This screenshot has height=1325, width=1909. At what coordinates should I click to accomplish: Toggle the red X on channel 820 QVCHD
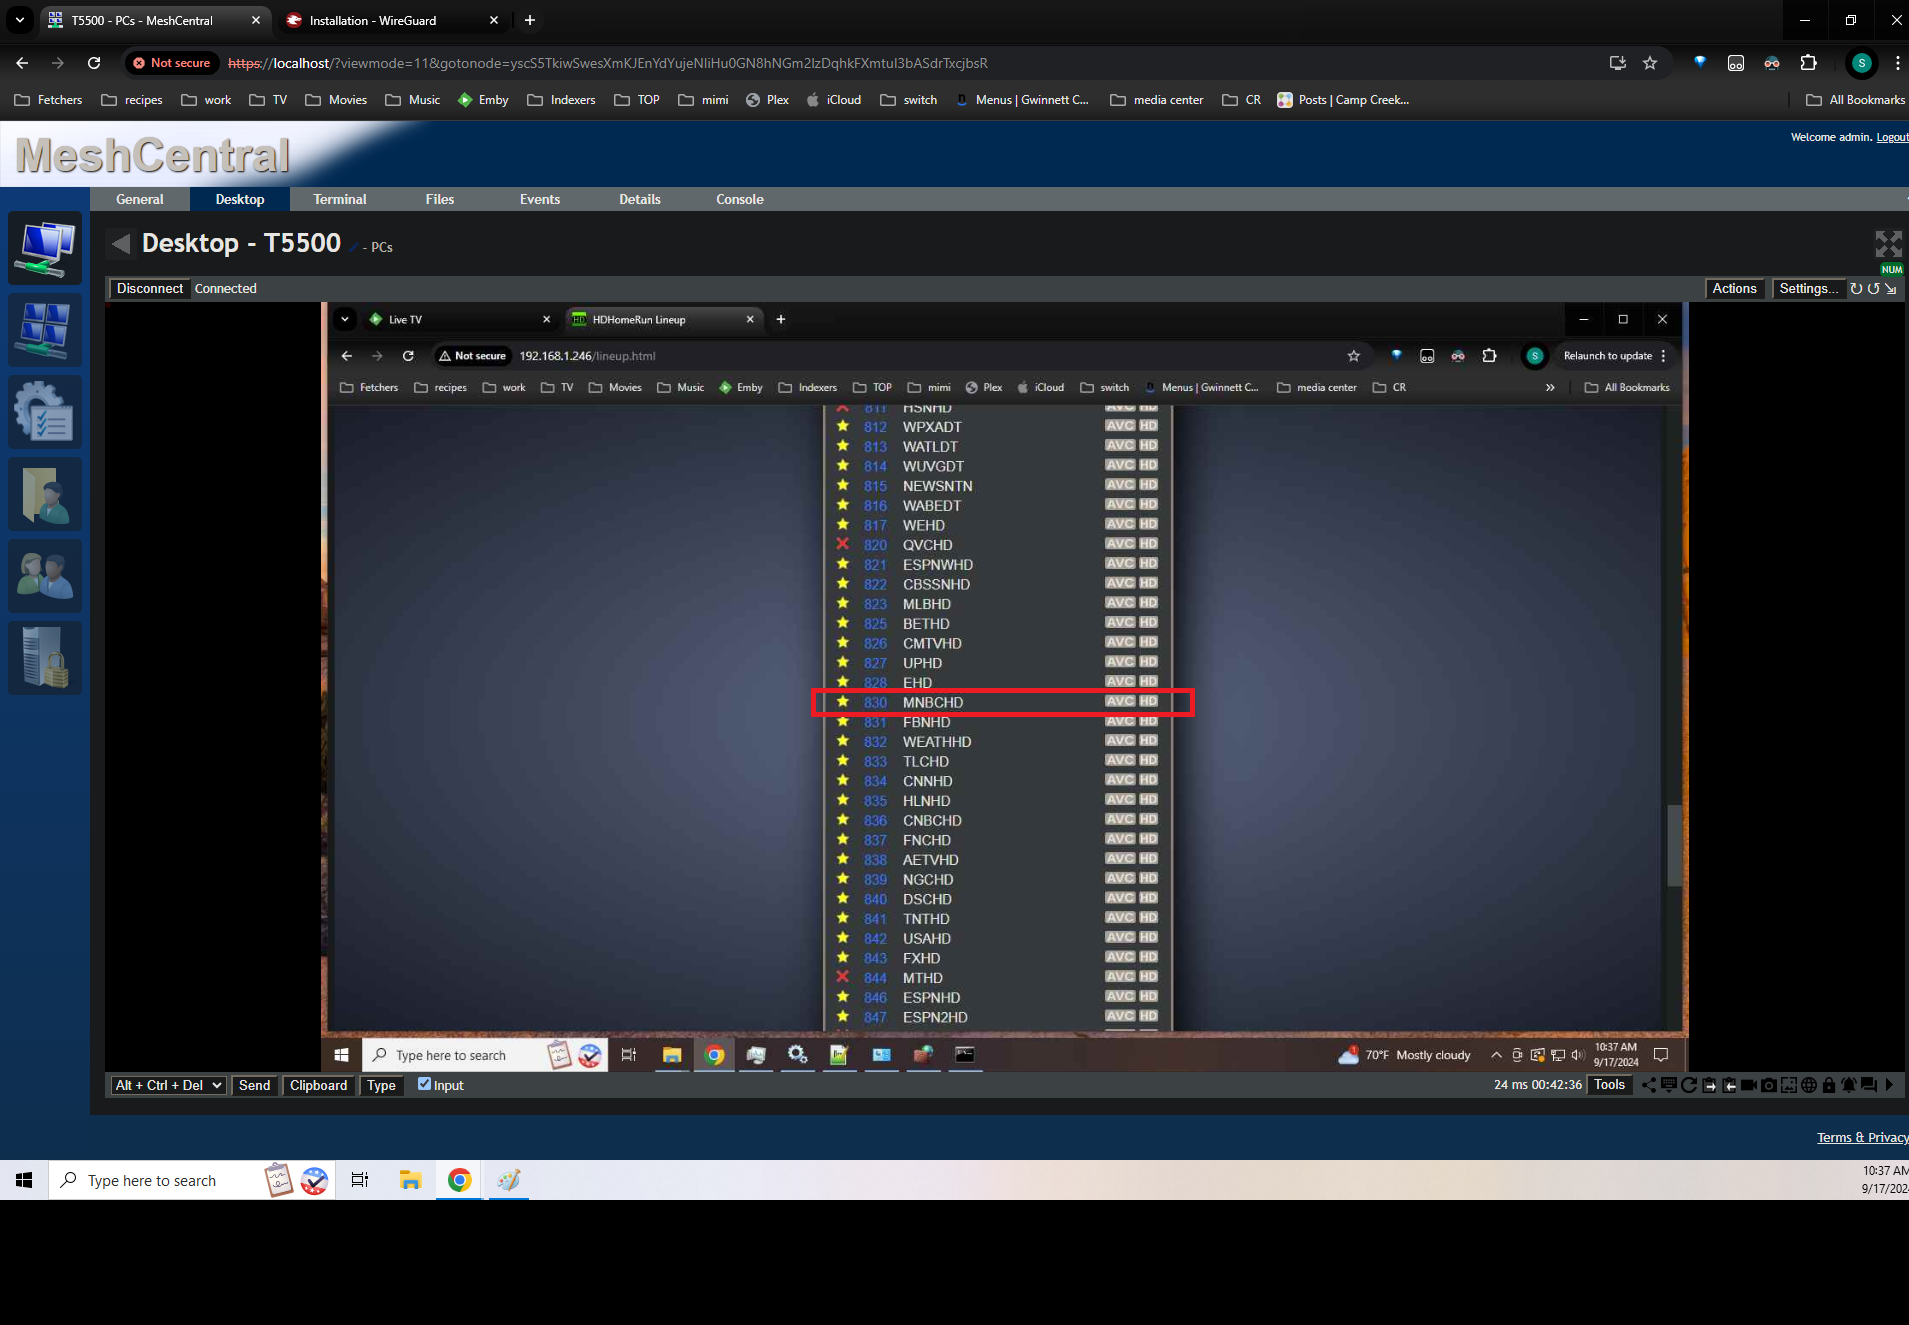pyautogui.click(x=842, y=545)
